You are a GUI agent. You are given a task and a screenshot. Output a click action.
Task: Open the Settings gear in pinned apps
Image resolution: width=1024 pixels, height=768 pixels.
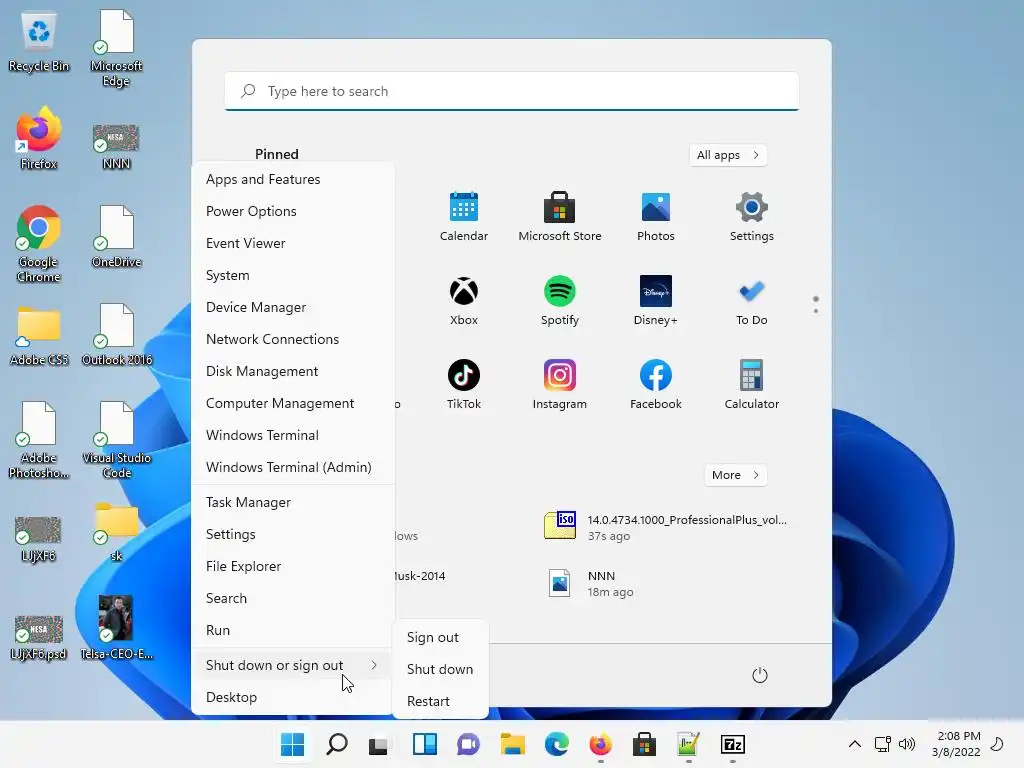coord(752,217)
